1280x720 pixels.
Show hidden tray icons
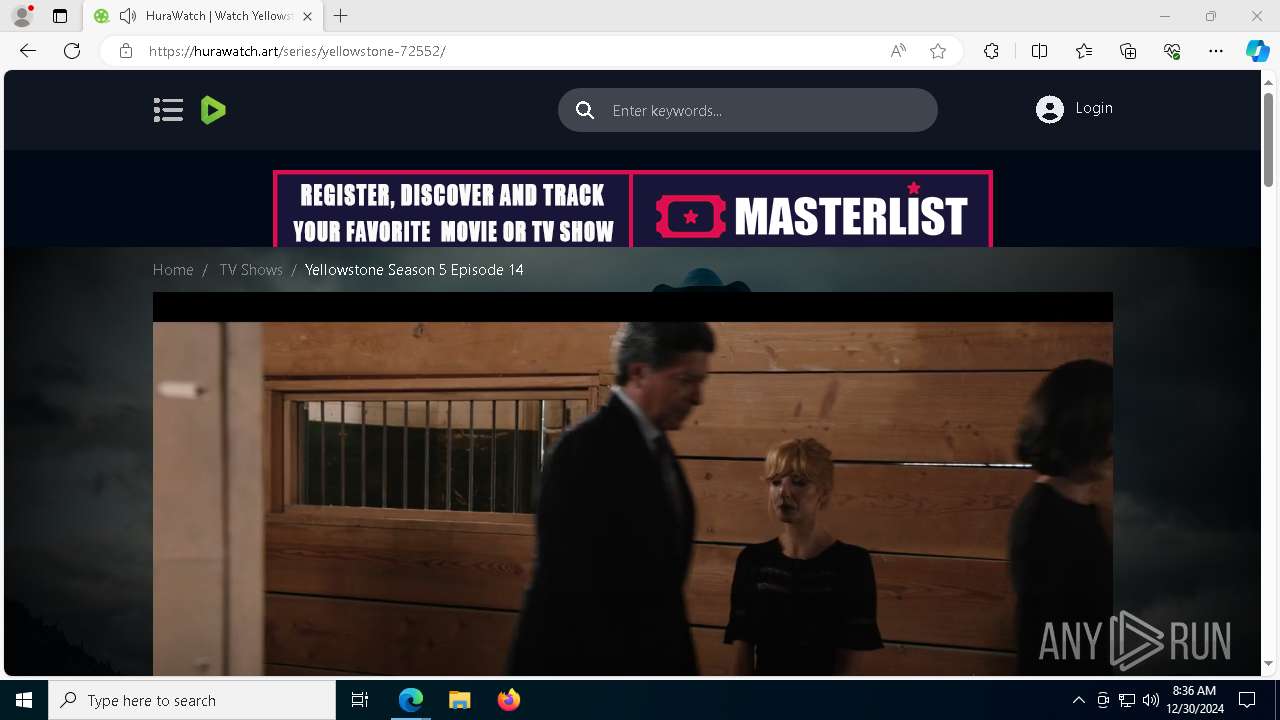[1078, 700]
